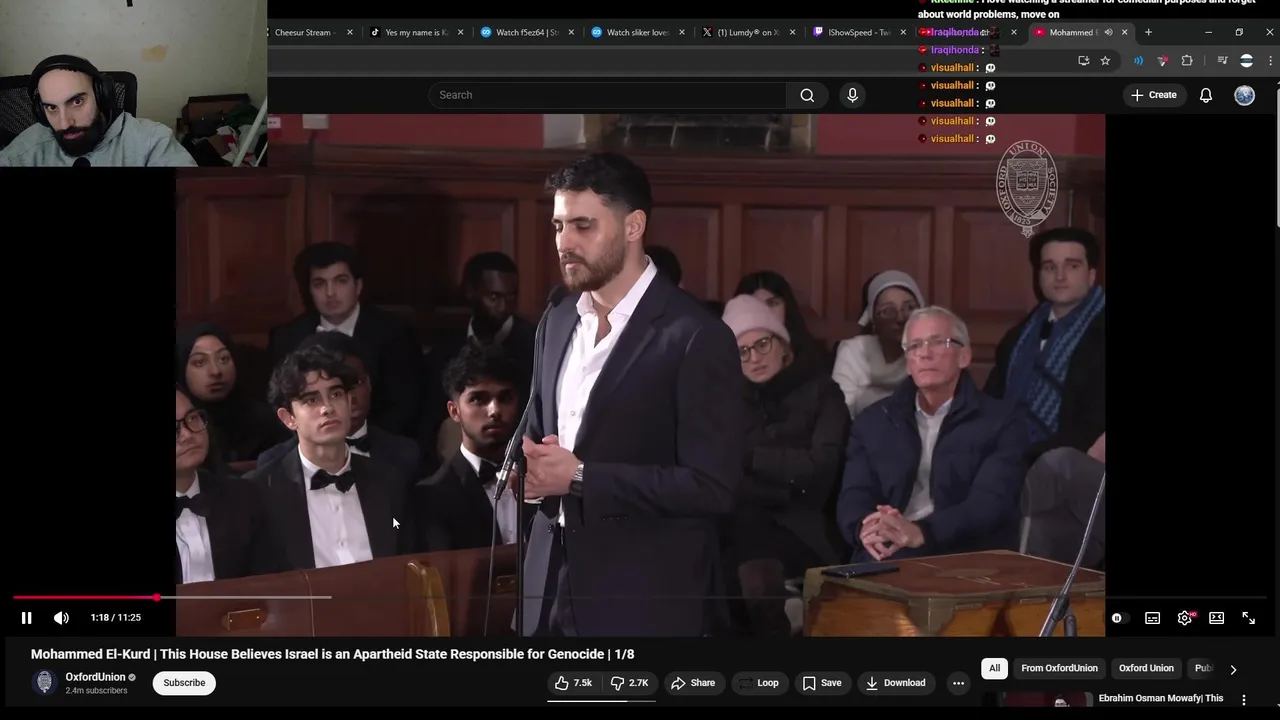Open the Chrome profile avatar

click(x=1246, y=61)
